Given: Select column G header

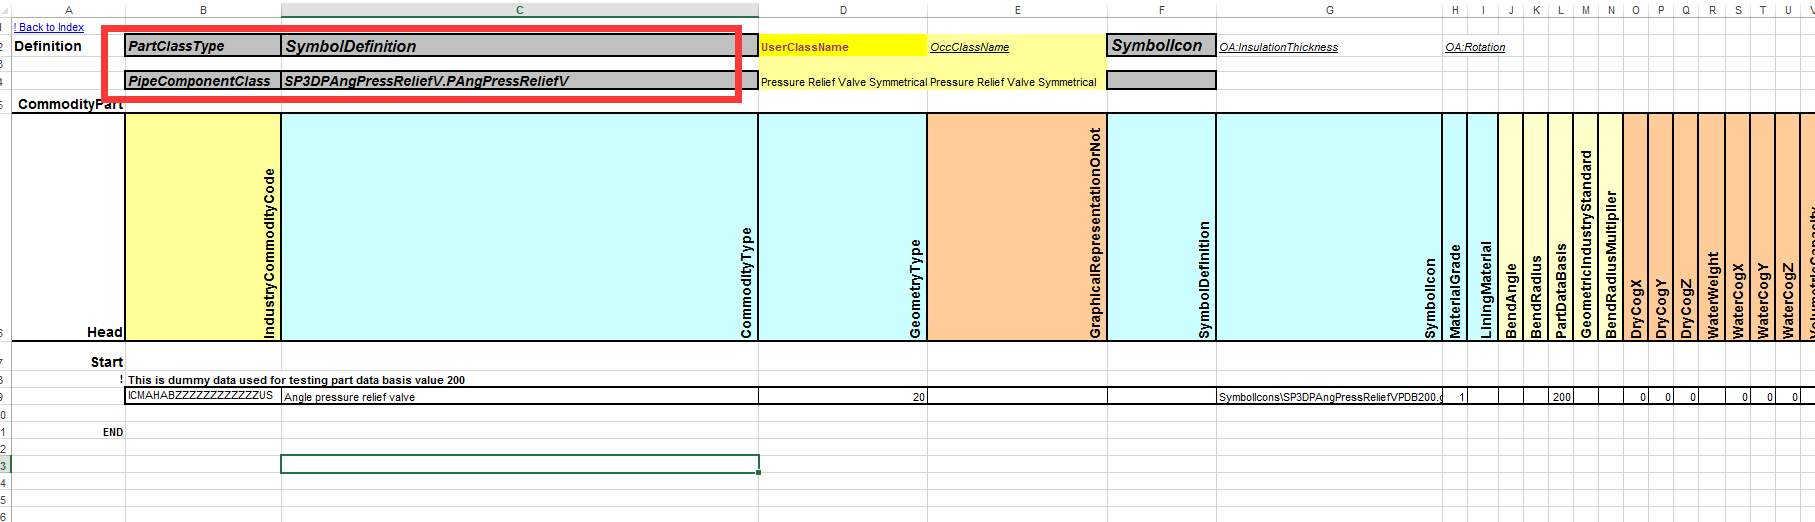Looking at the screenshot, I should tap(1329, 10).
